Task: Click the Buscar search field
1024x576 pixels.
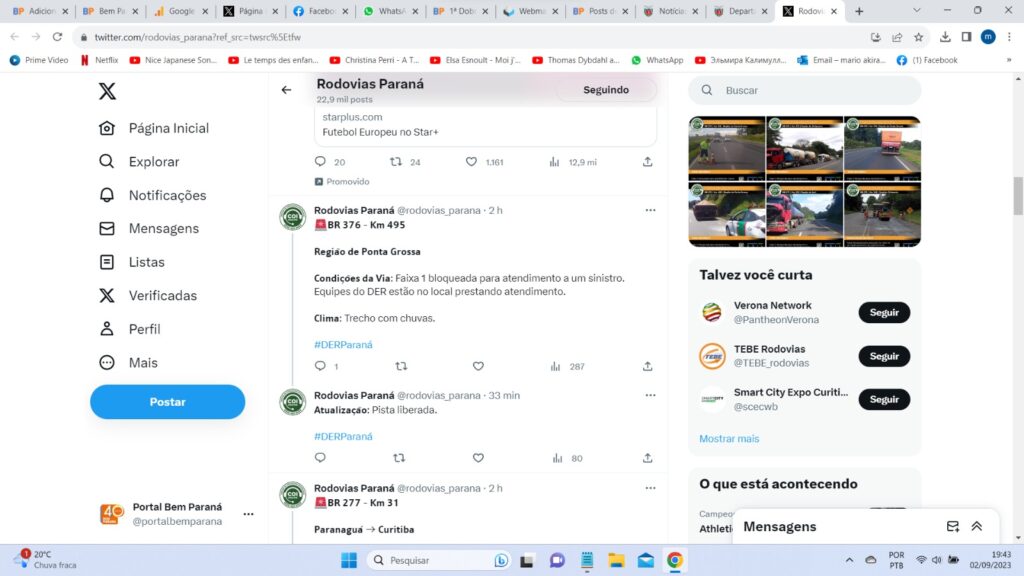Action: click(805, 90)
